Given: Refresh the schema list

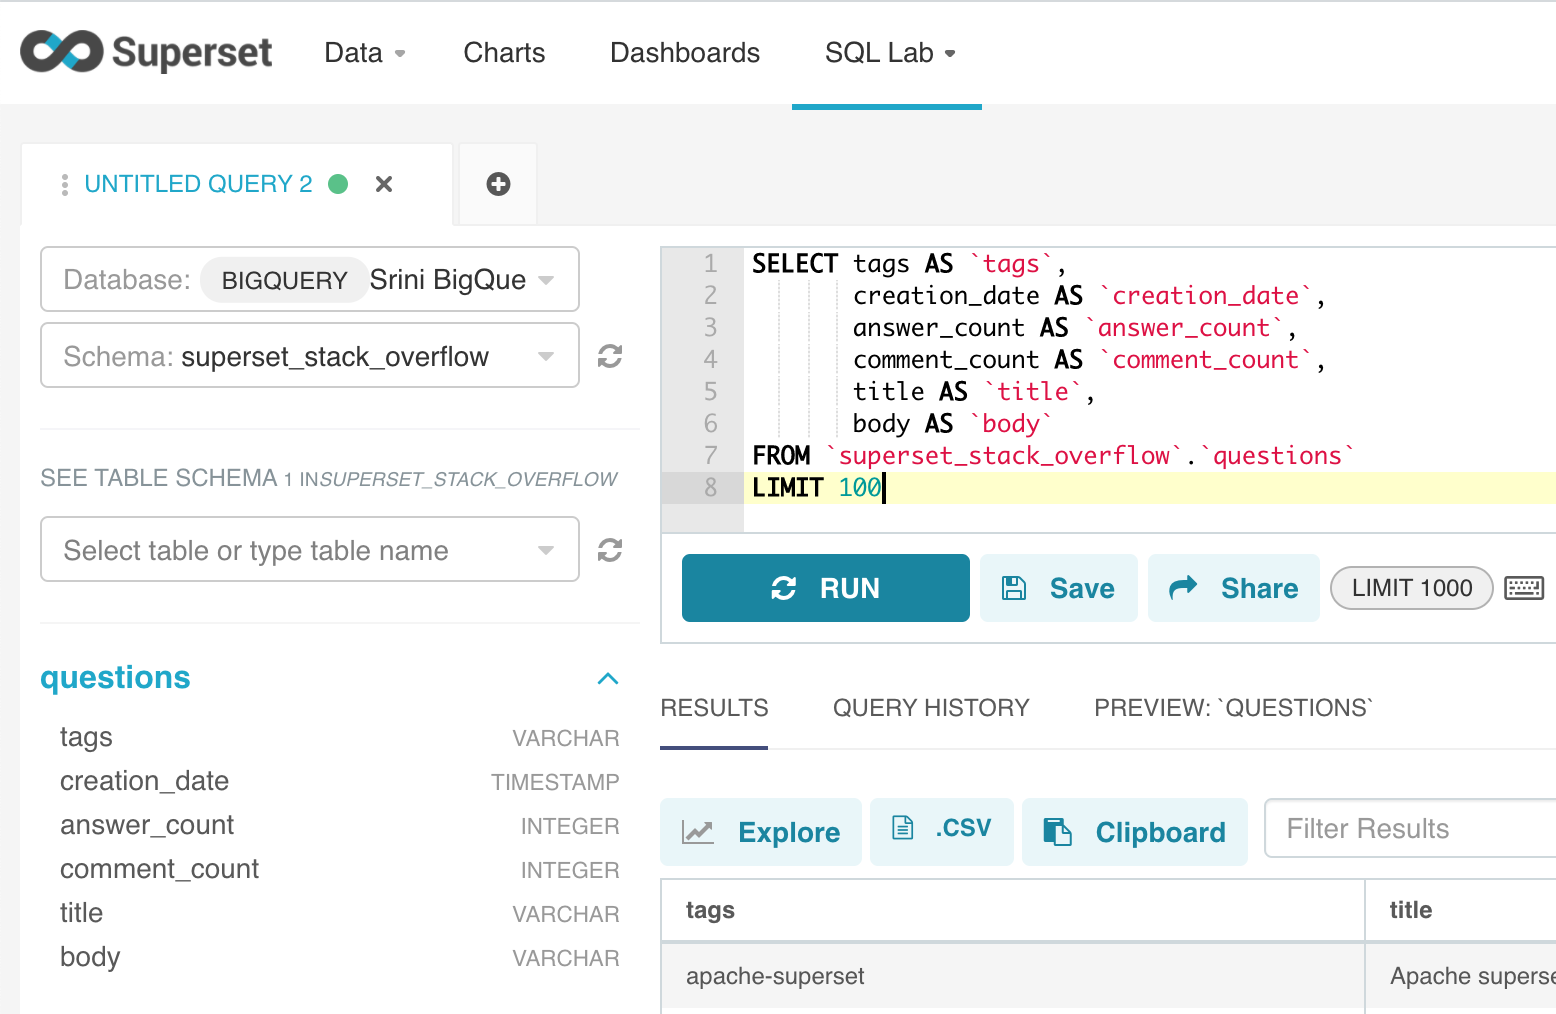Looking at the screenshot, I should coord(610,356).
